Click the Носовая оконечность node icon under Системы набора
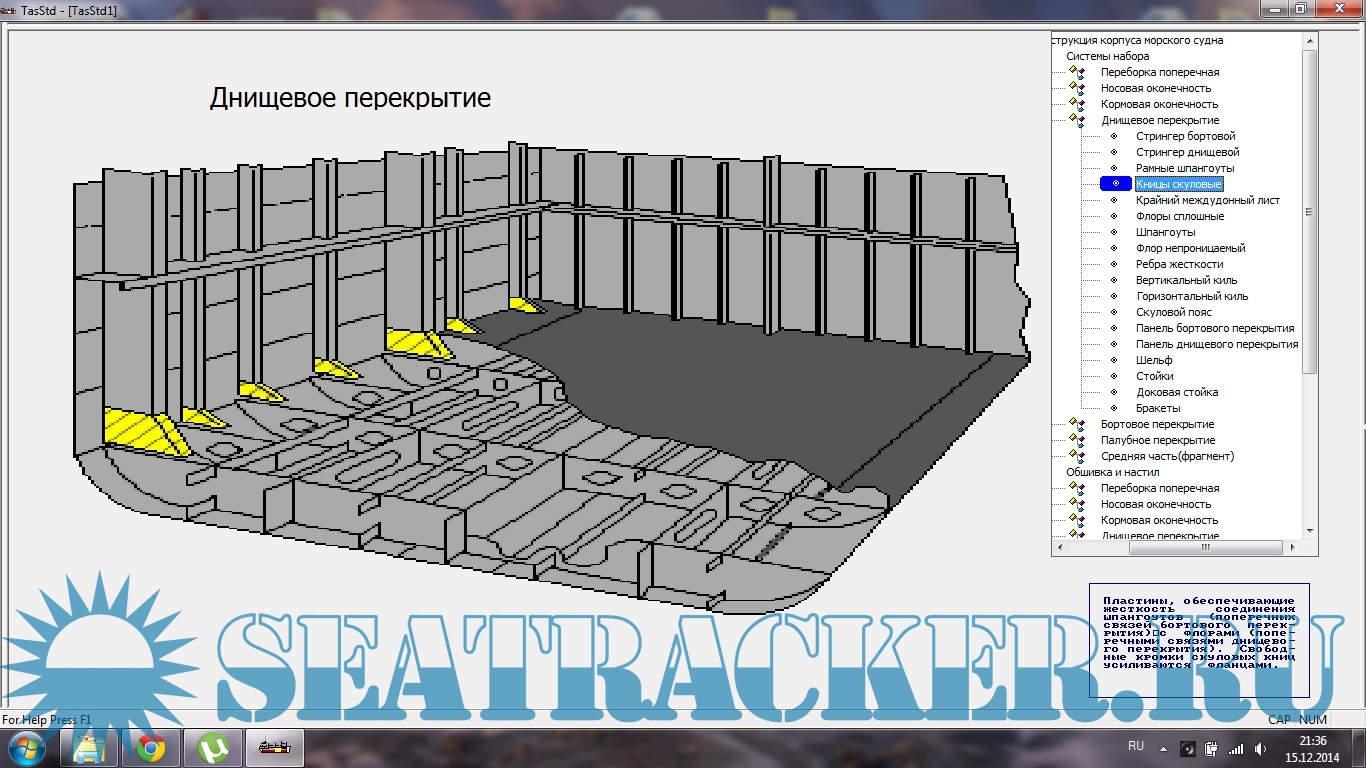Viewport: 1366px width, 768px height. point(1077,89)
